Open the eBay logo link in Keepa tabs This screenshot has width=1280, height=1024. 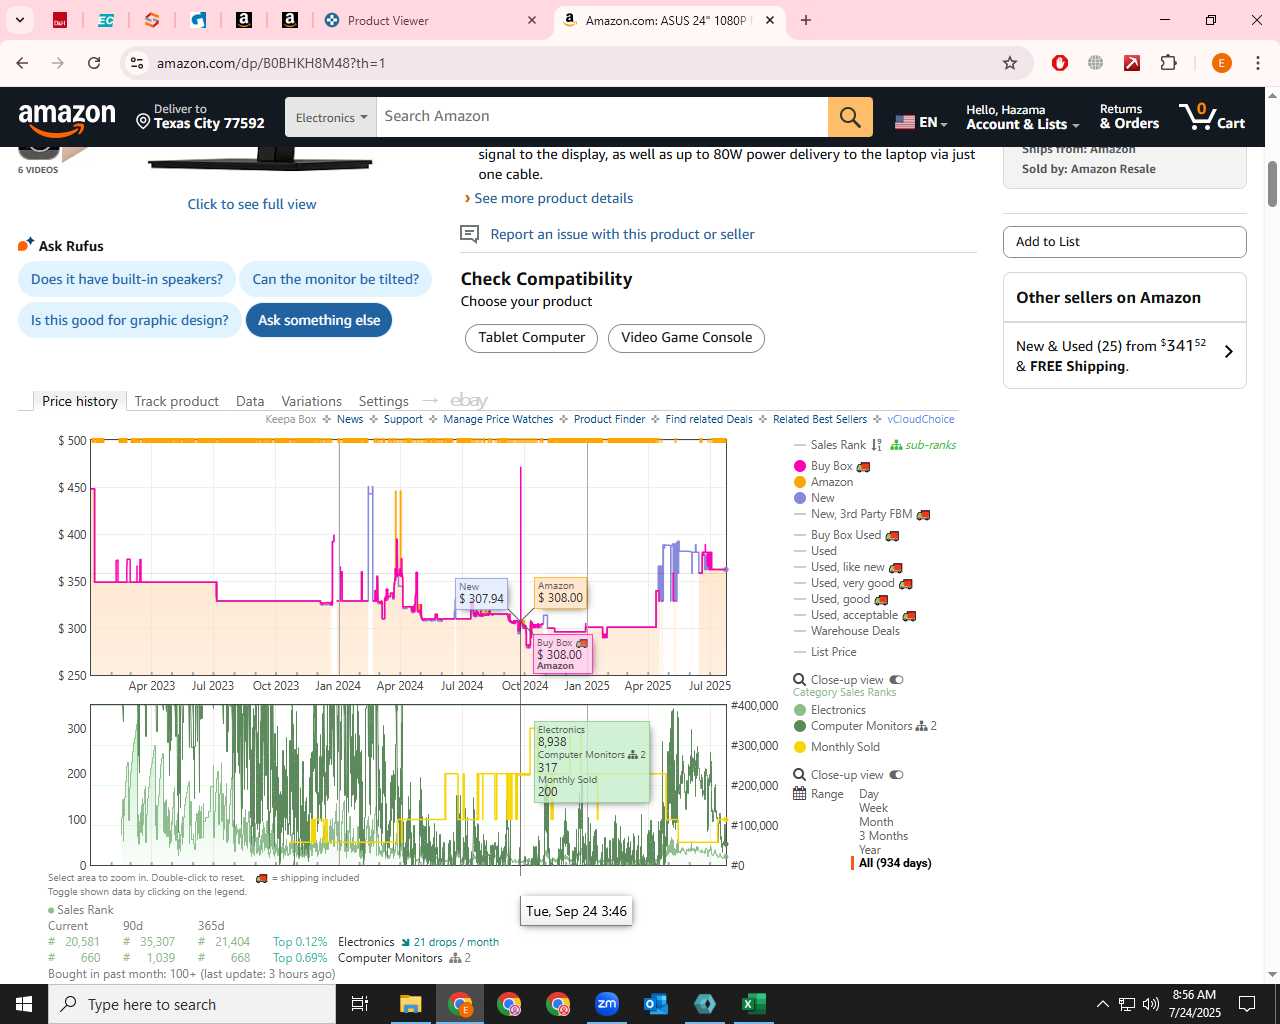click(469, 401)
